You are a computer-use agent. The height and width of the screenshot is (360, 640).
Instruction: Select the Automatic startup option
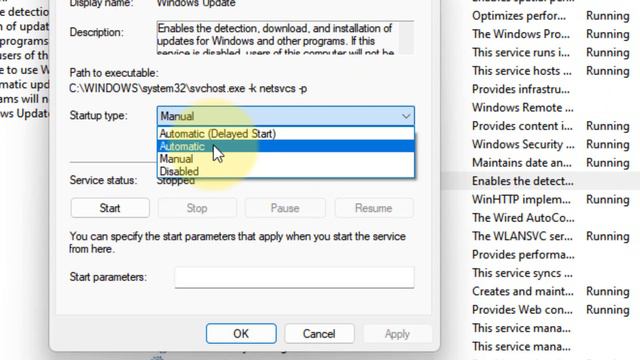[x=285, y=146]
